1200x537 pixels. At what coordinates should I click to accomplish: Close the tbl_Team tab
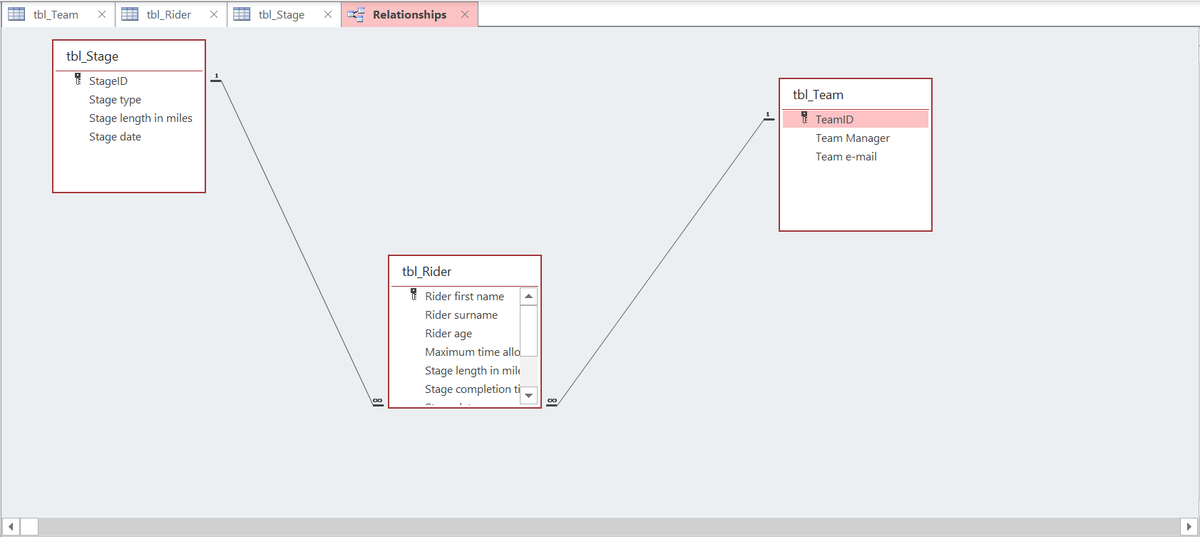click(x=102, y=15)
